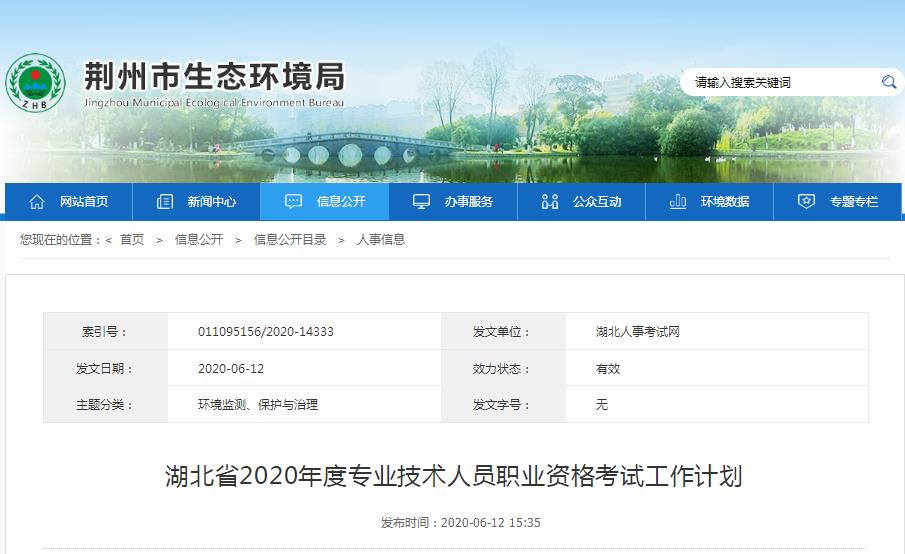
Task: Click the news center newspaper icon
Action: (x=165, y=202)
